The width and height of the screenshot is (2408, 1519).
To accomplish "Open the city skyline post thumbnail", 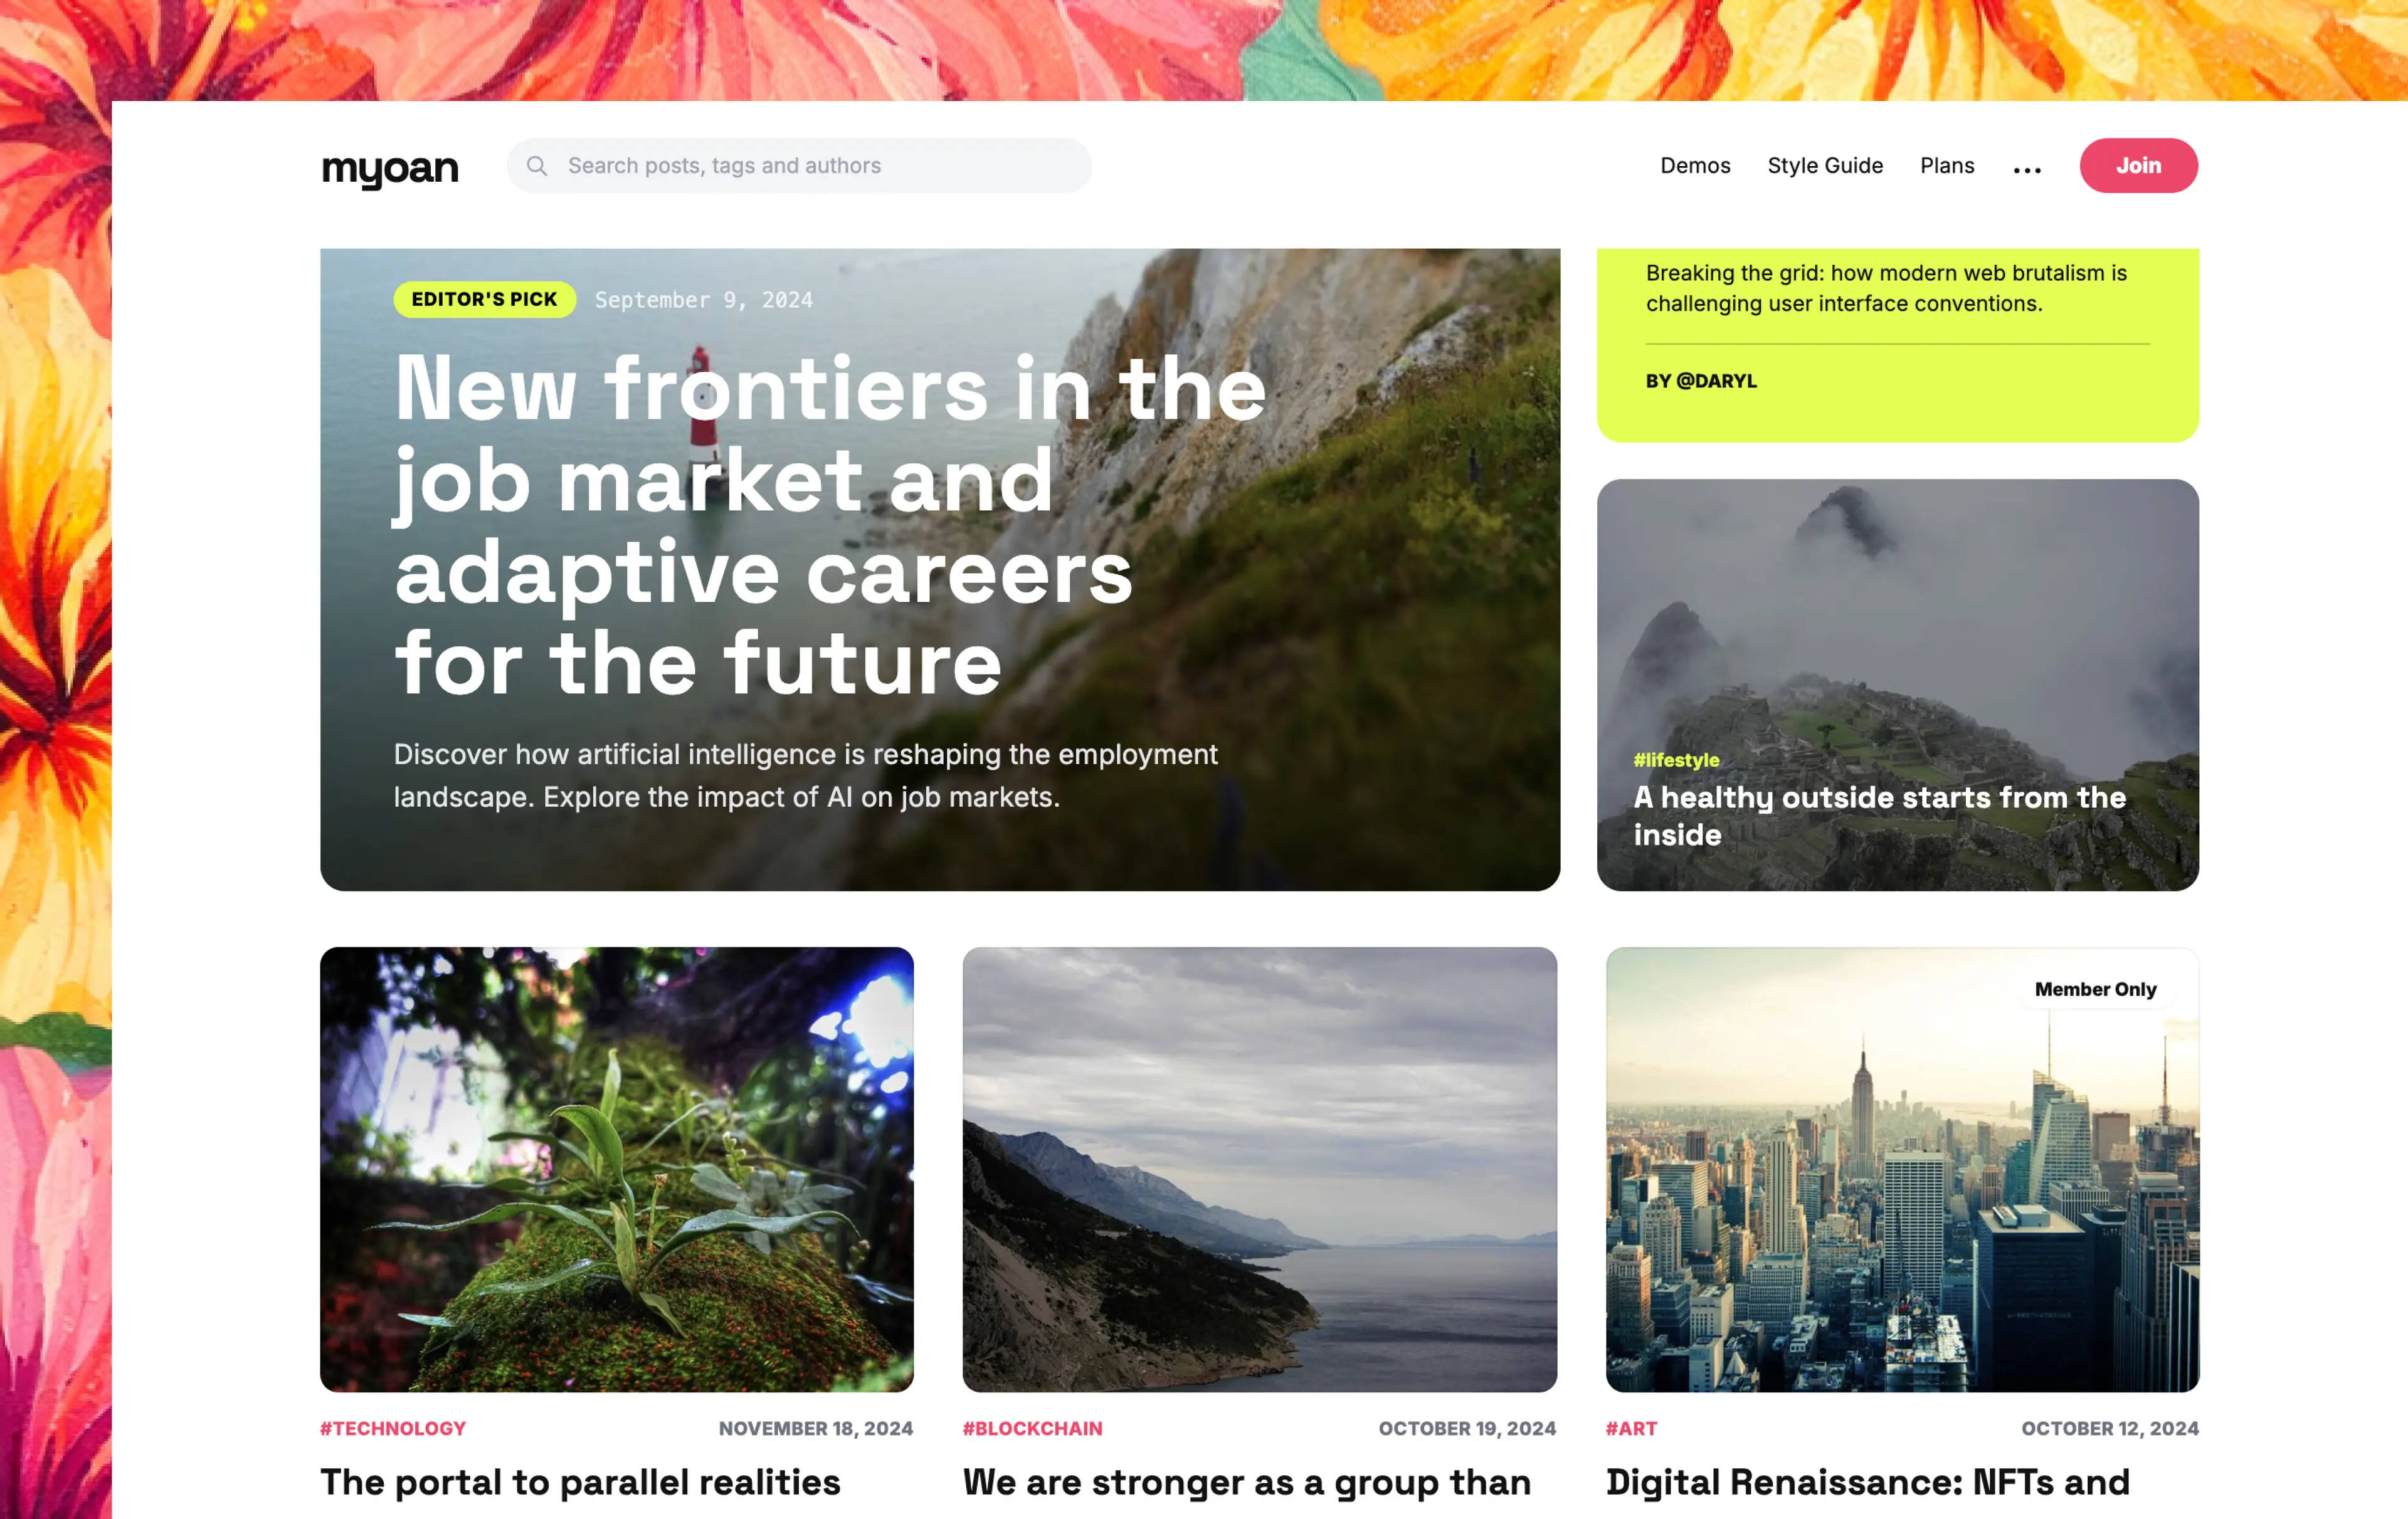I will (1902, 1169).
